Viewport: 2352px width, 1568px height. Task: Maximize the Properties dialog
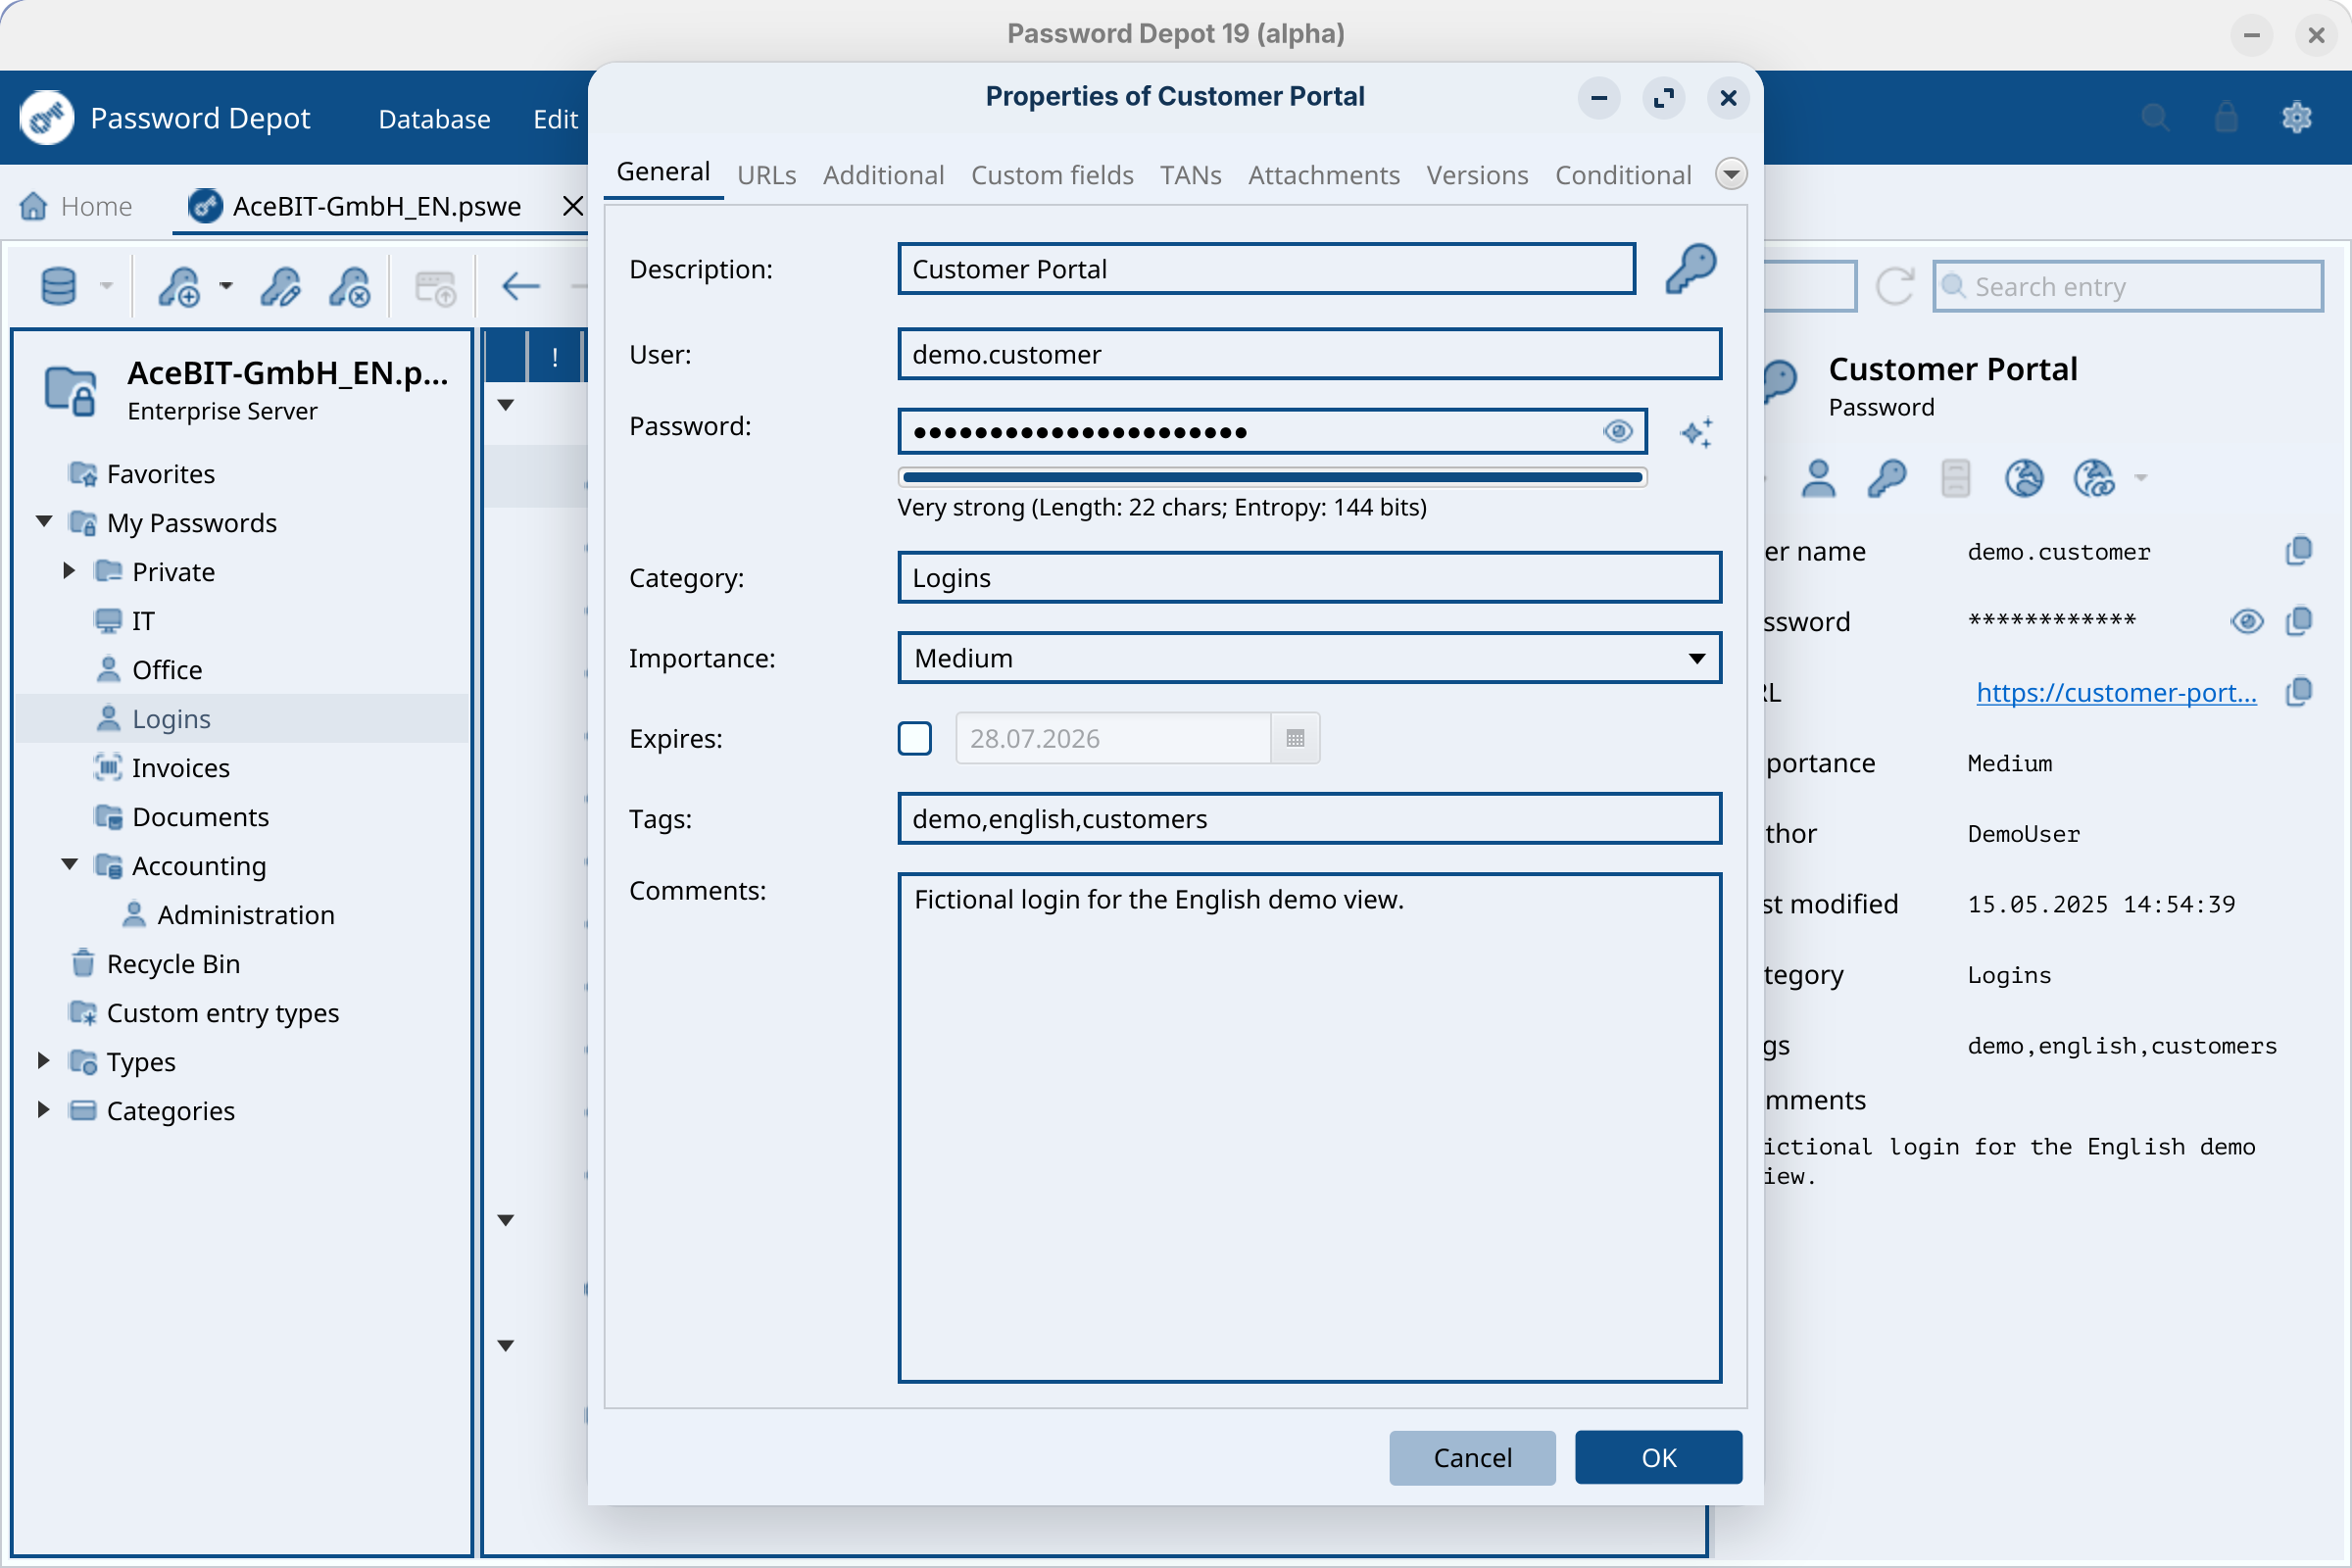[x=1664, y=98]
